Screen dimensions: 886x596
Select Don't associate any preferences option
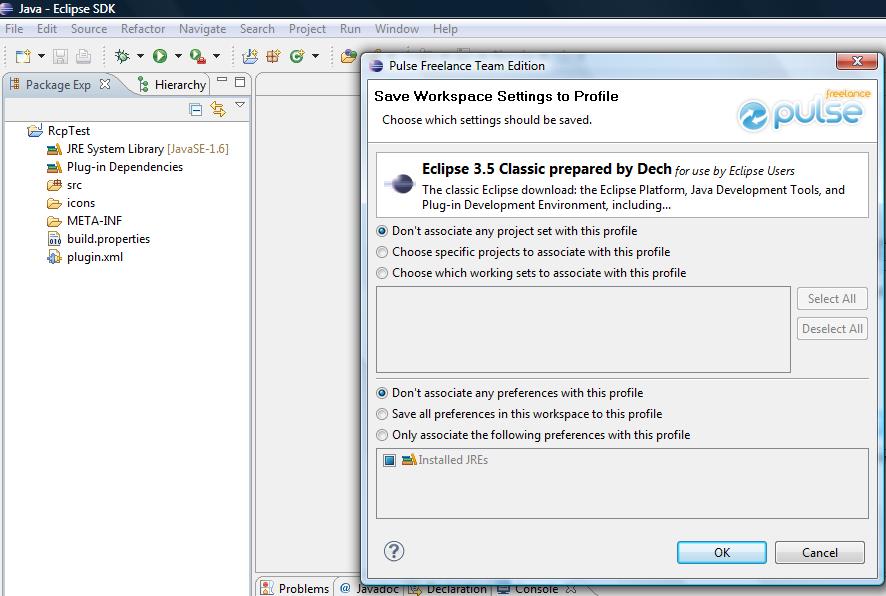[382, 393]
